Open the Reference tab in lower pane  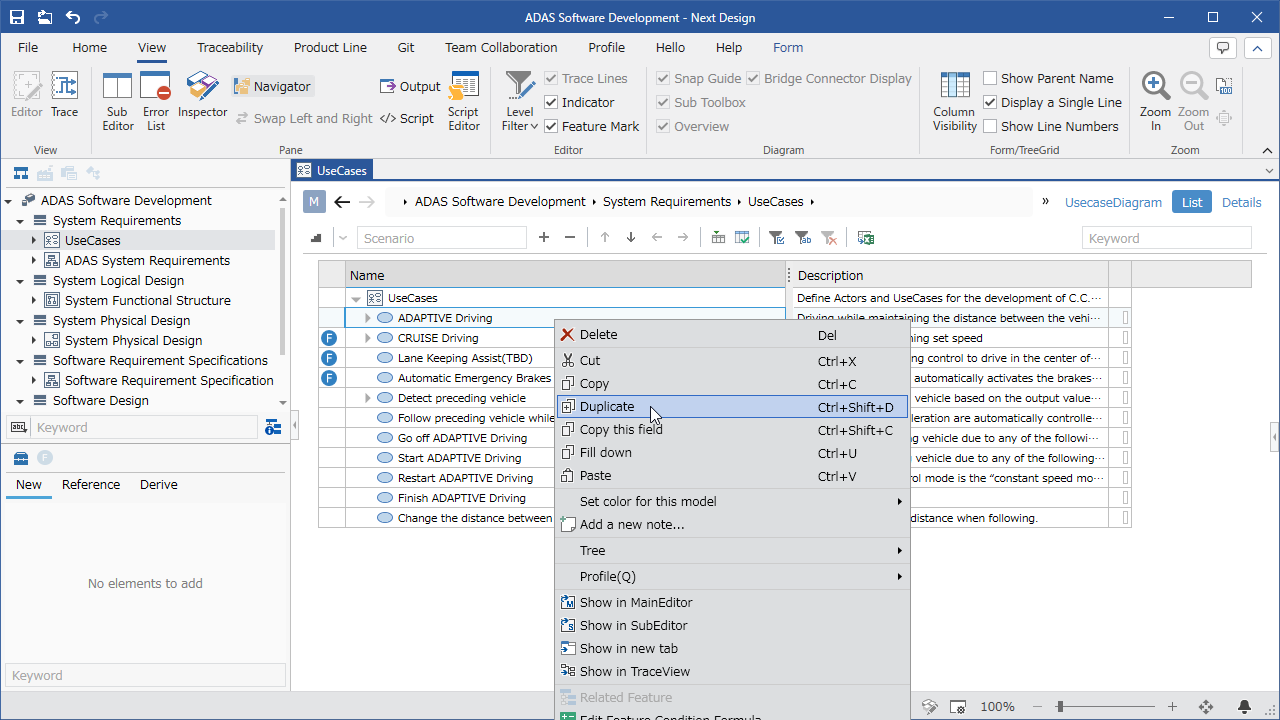click(91, 485)
